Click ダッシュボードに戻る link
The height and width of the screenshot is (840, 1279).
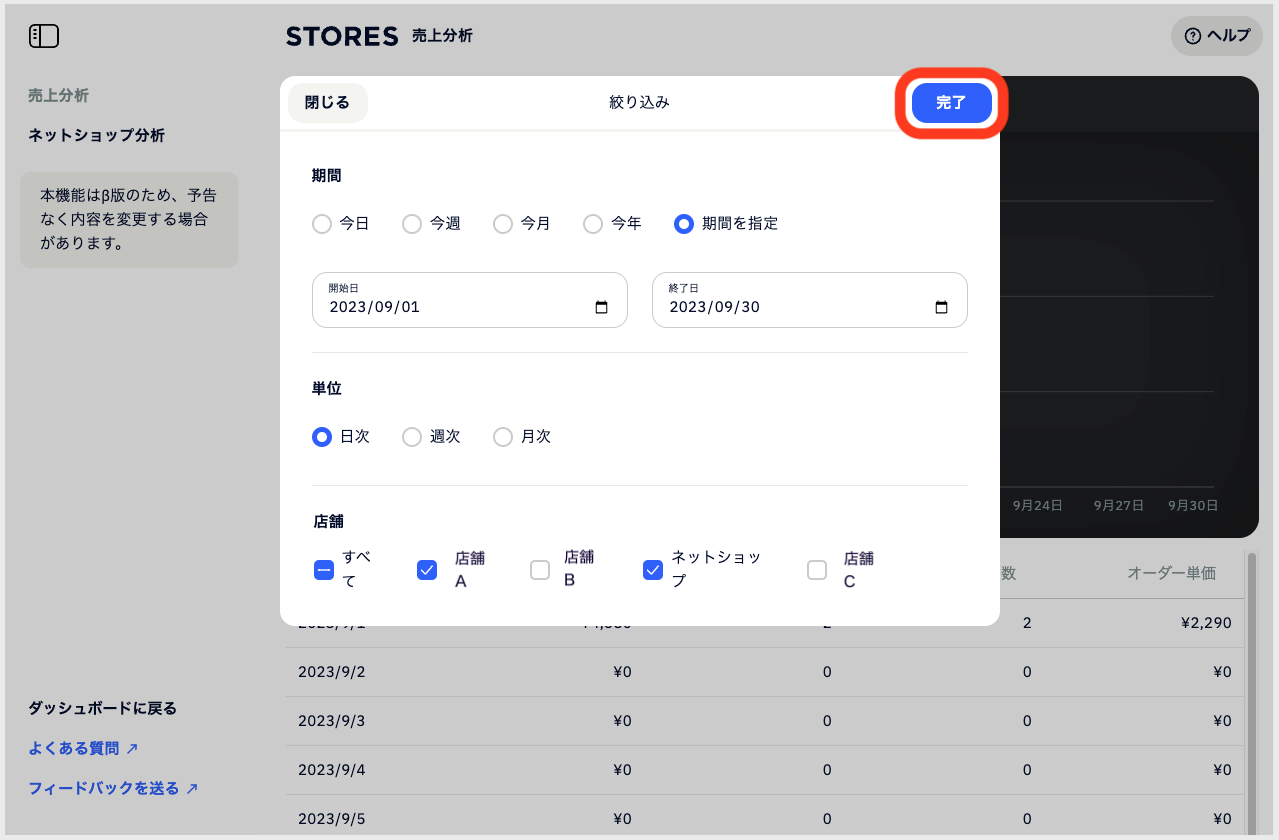[102, 708]
